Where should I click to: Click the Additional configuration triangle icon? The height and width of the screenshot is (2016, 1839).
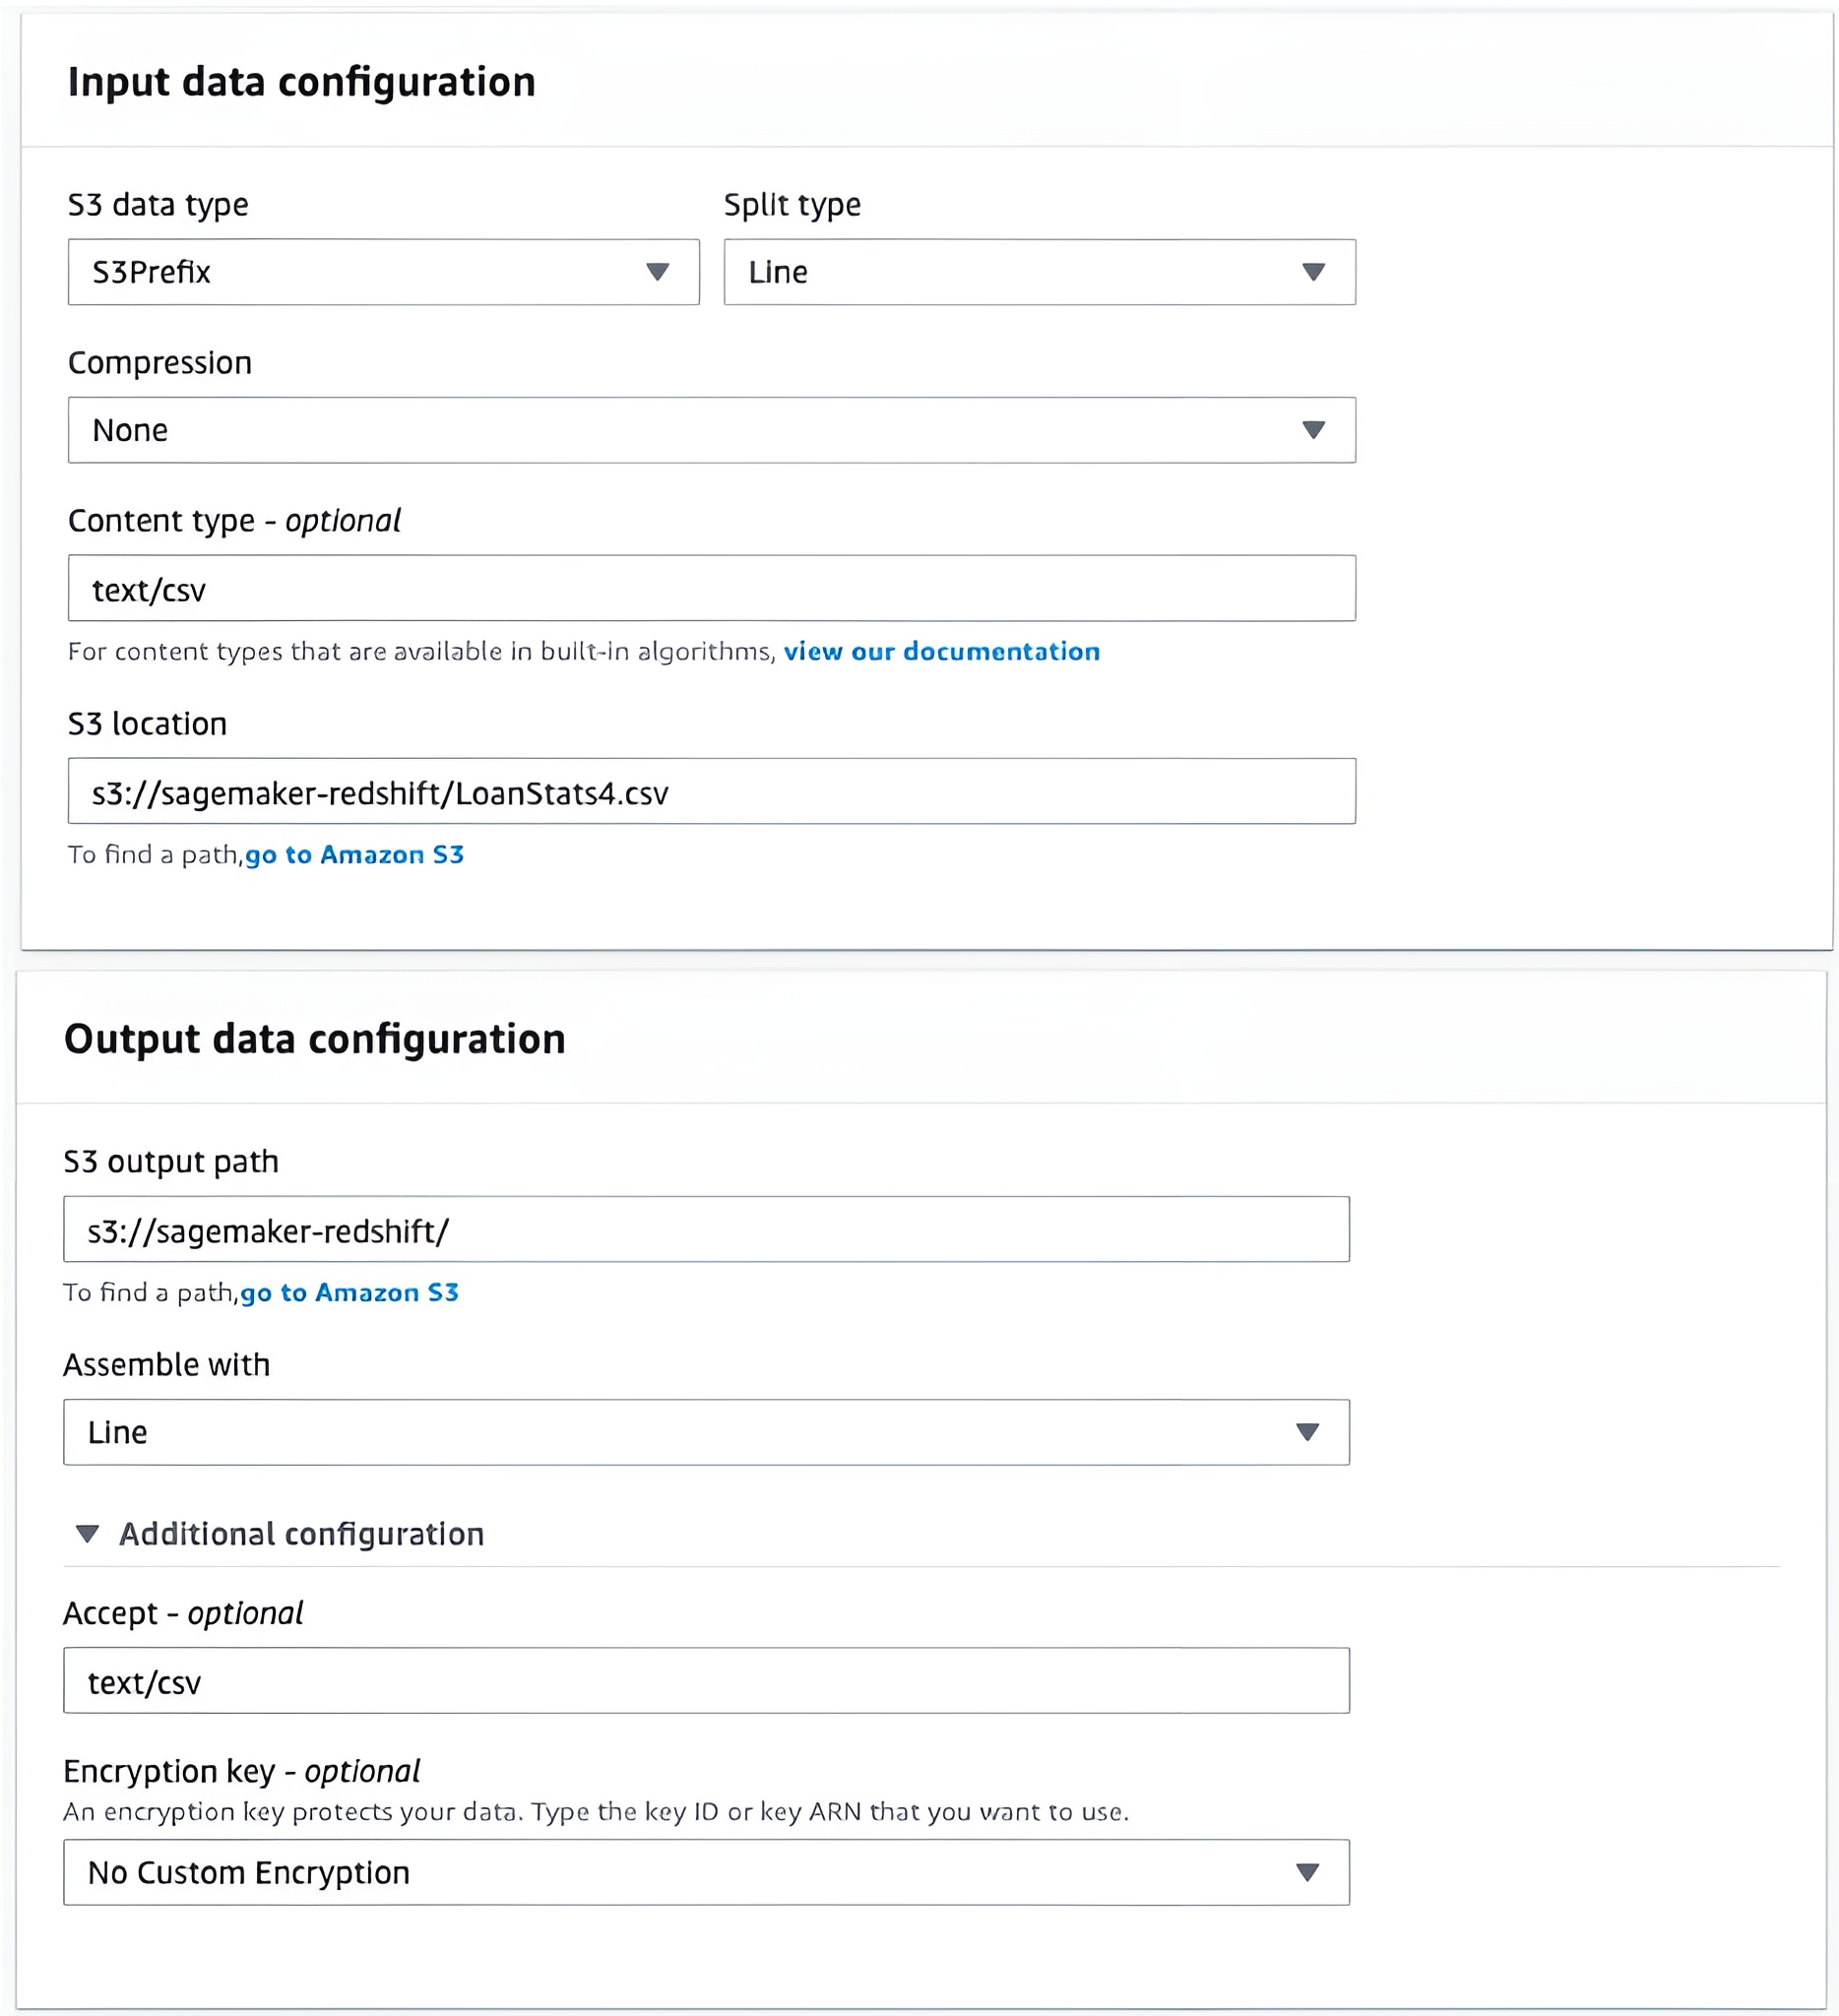[x=88, y=1534]
